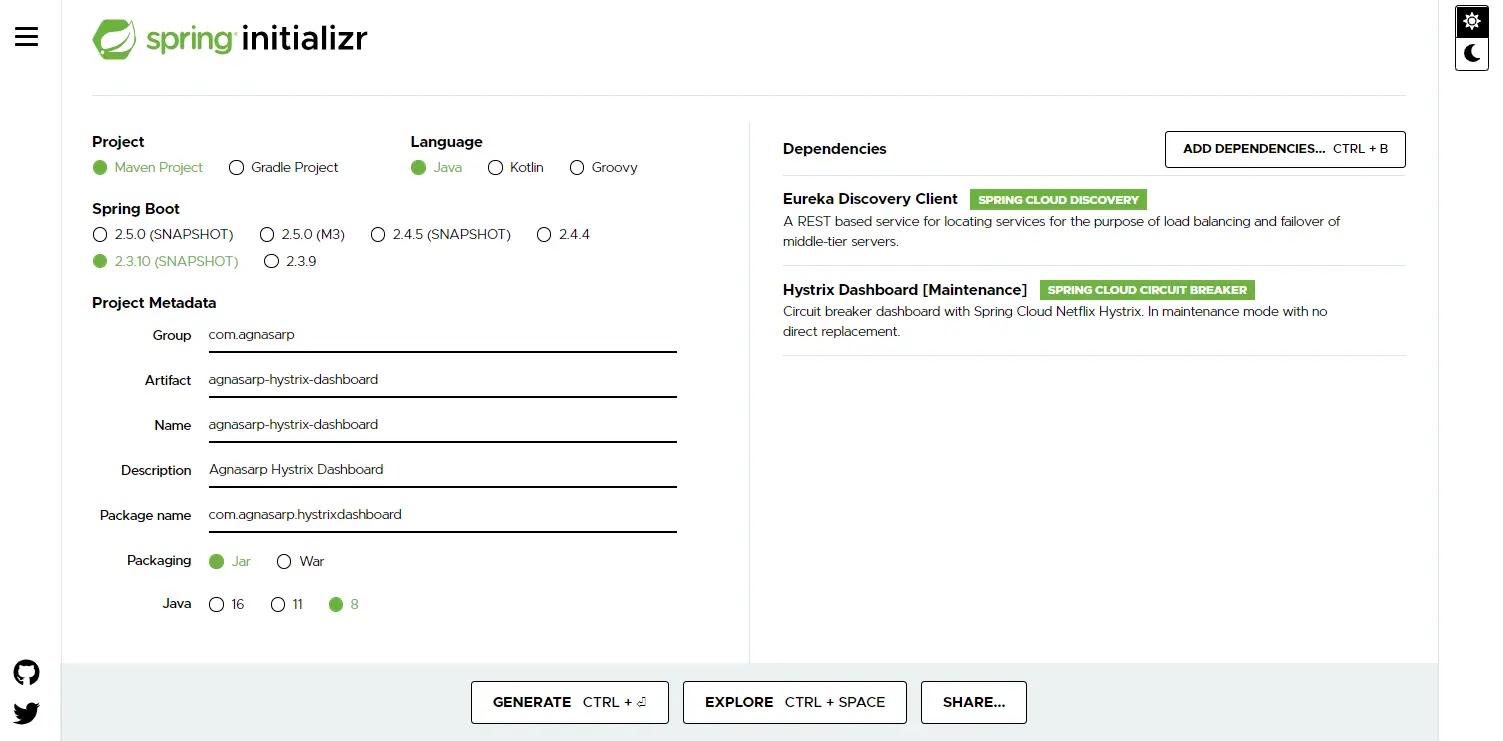The width and height of the screenshot is (1503, 741).
Task: Choose Spring Boot 2.5.0 (M3)
Action: 302,234
